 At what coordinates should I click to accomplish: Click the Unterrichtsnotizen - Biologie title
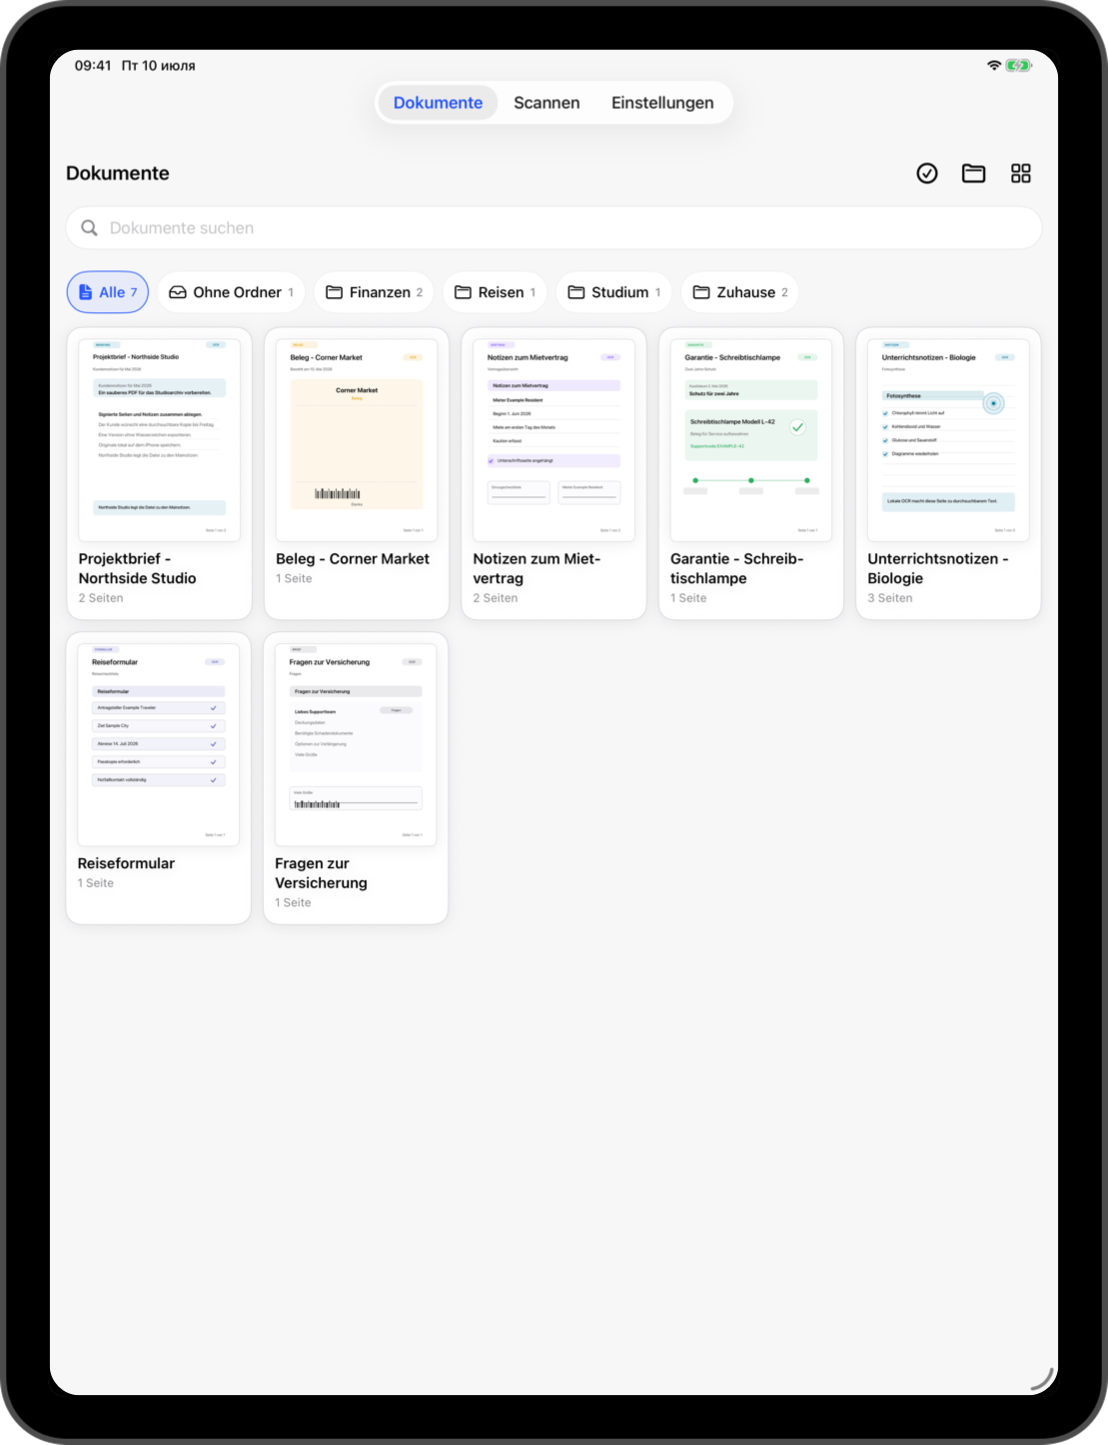point(938,569)
